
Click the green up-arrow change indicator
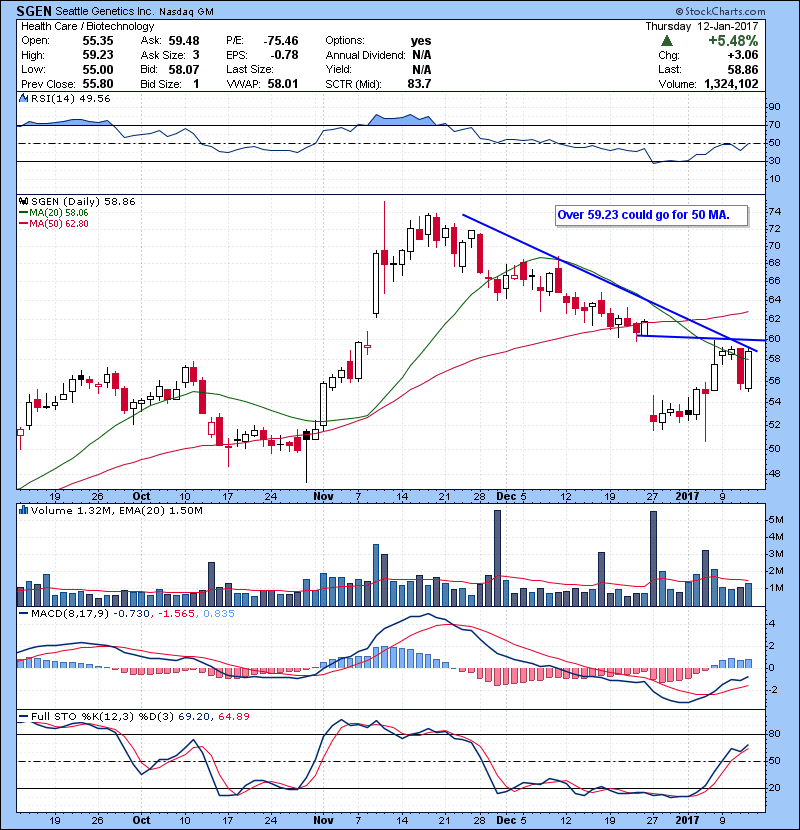click(667, 41)
